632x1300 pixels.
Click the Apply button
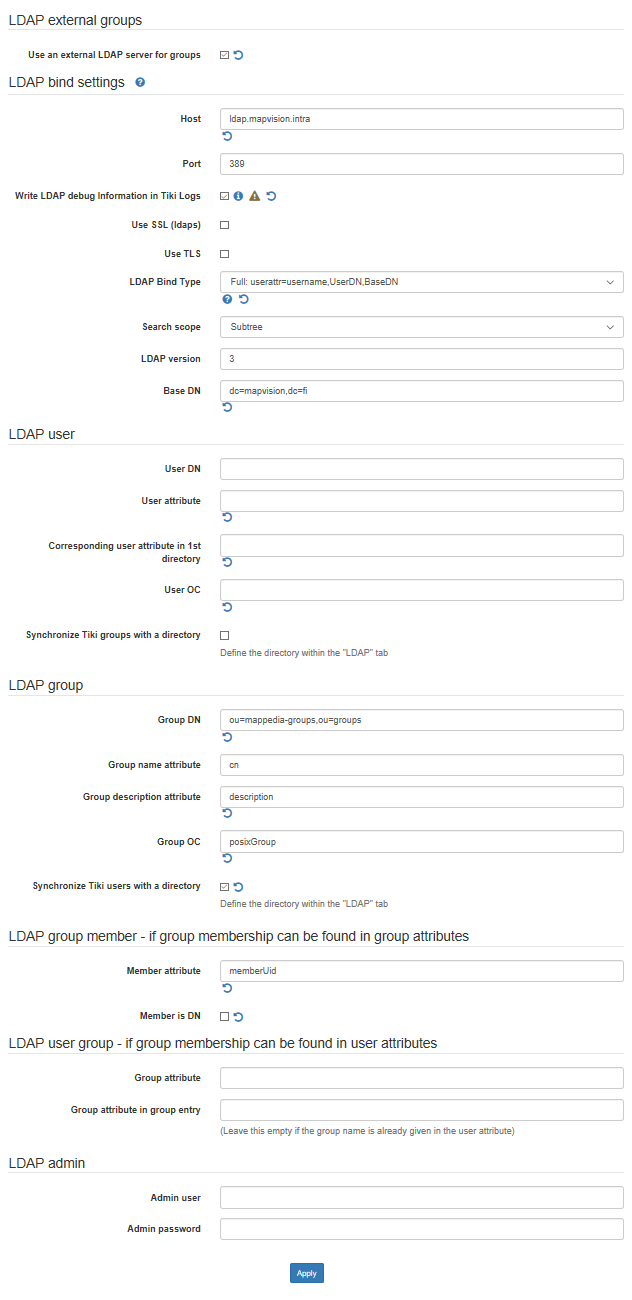tap(307, 1273)
